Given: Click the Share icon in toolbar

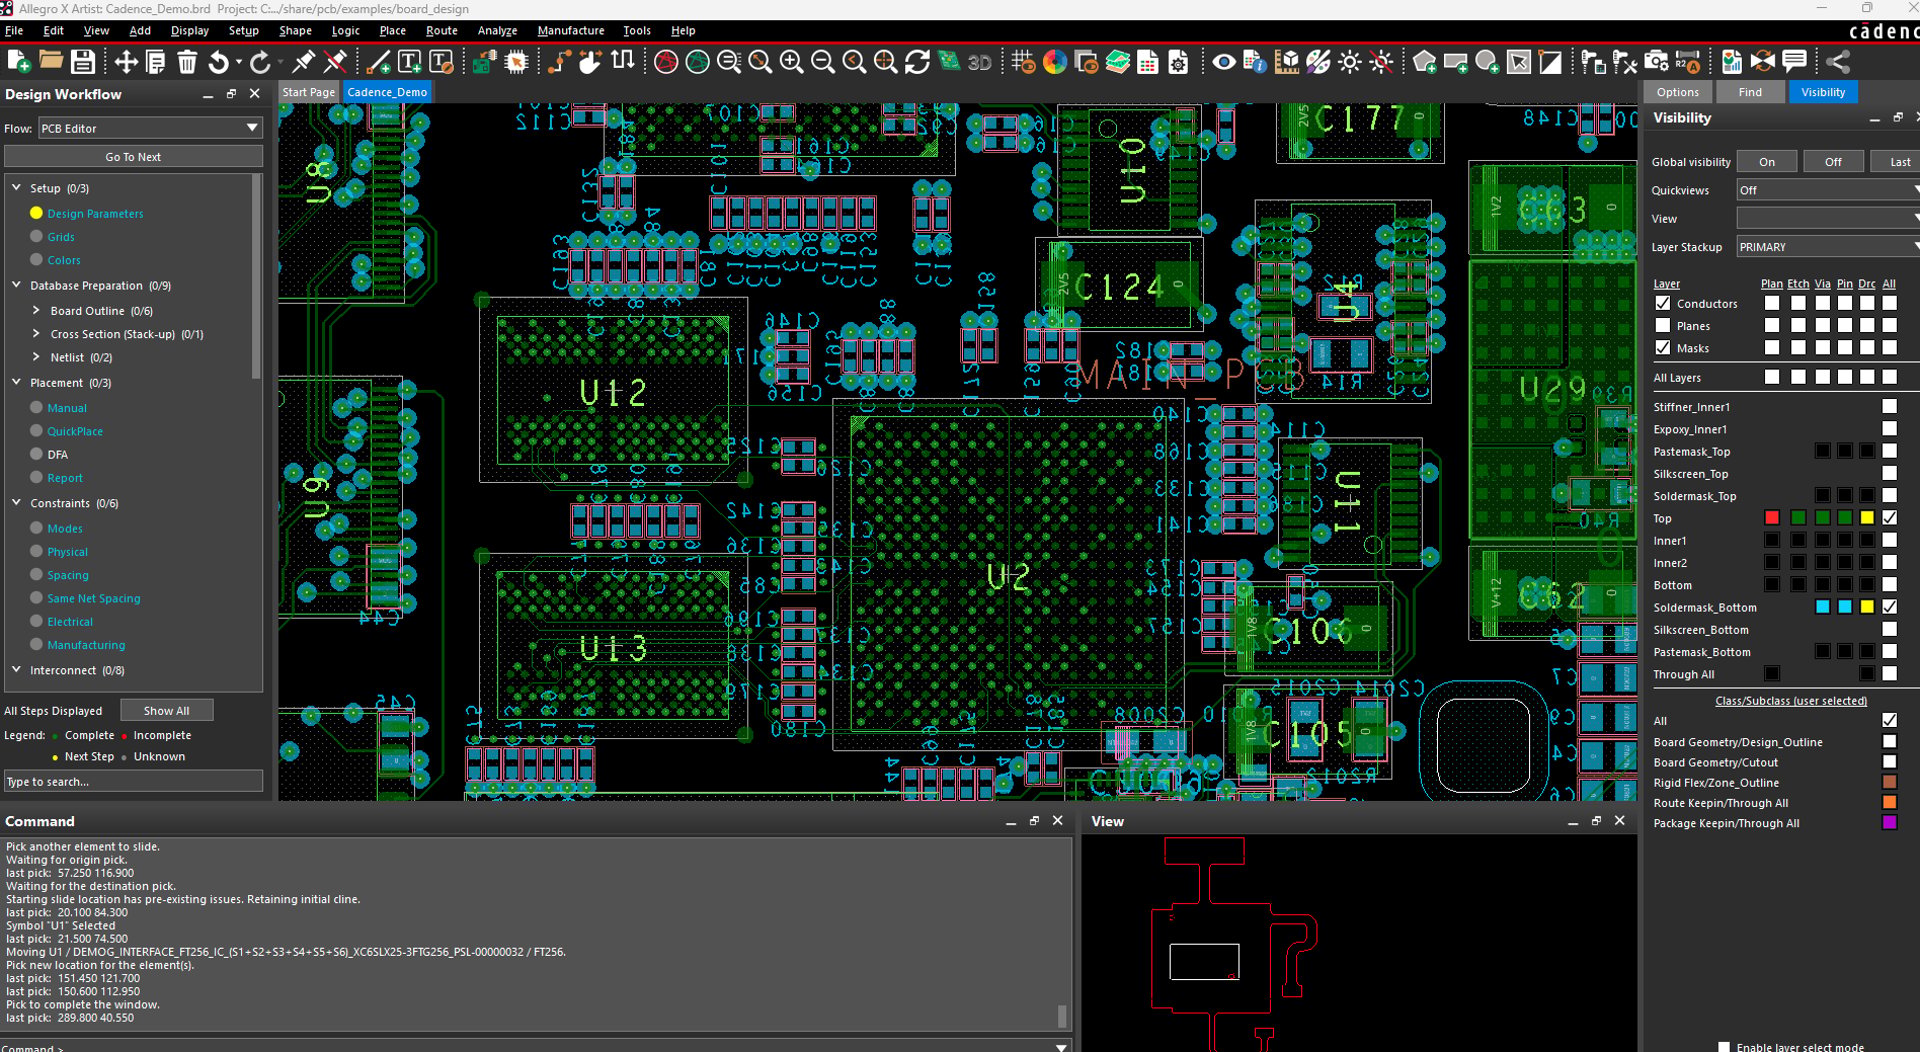Looking at the screenshot, I should pyautogui.click(x=1838, y=62).
